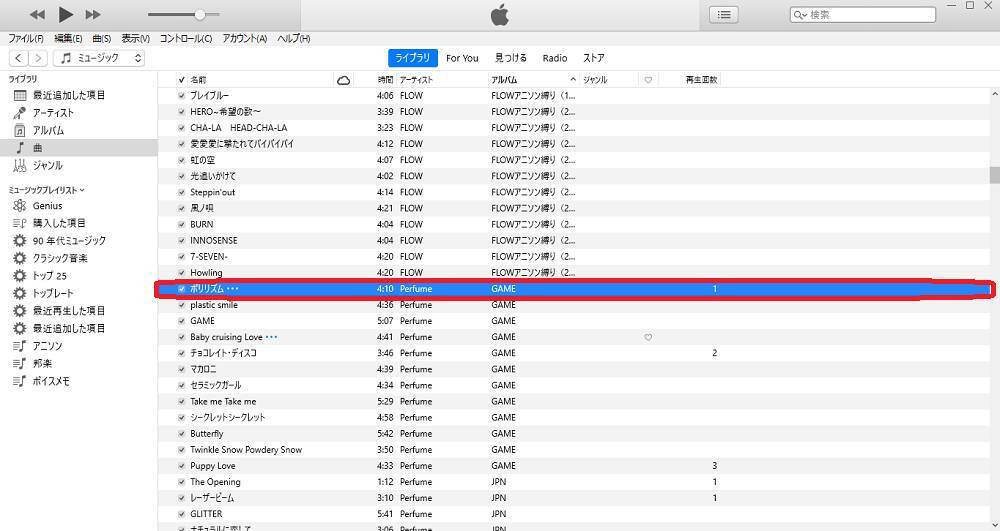Image resolution: width=1000 pixels, height=531 pixels.
Task: Uncheck the plastic smile song checkbox
Action: (x=181, y=305)
